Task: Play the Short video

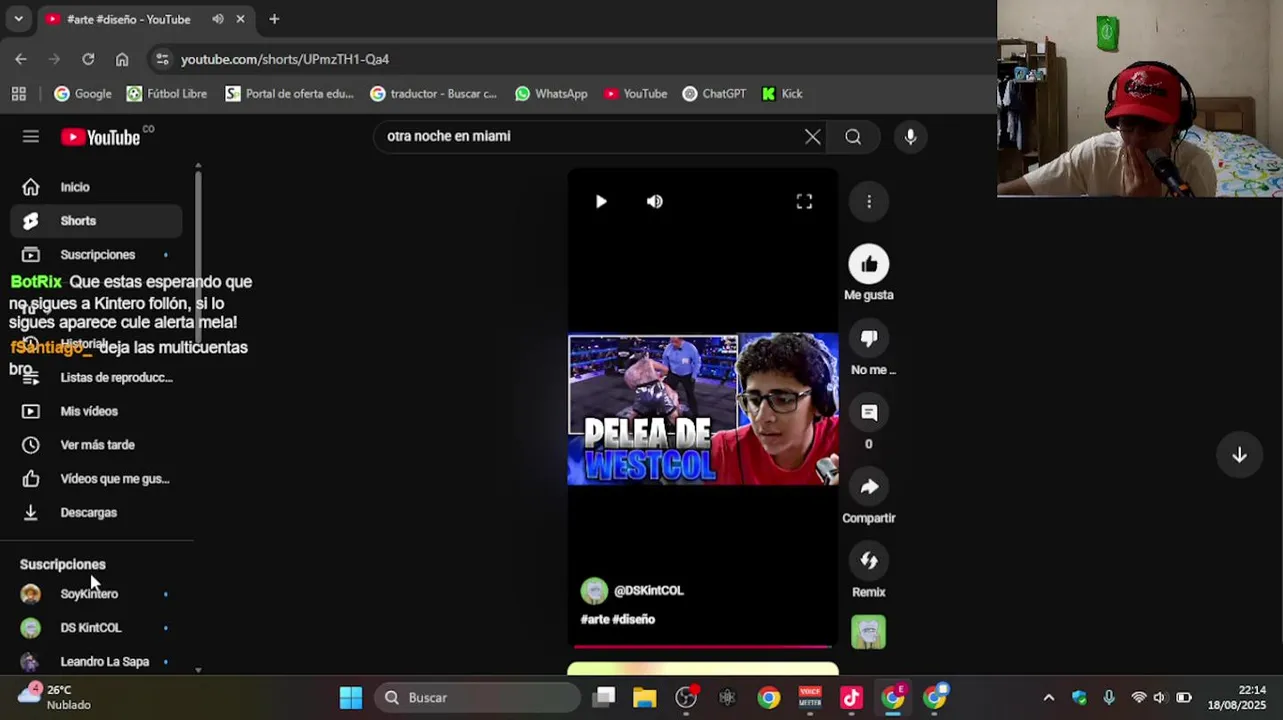Action: coord(600,202)
